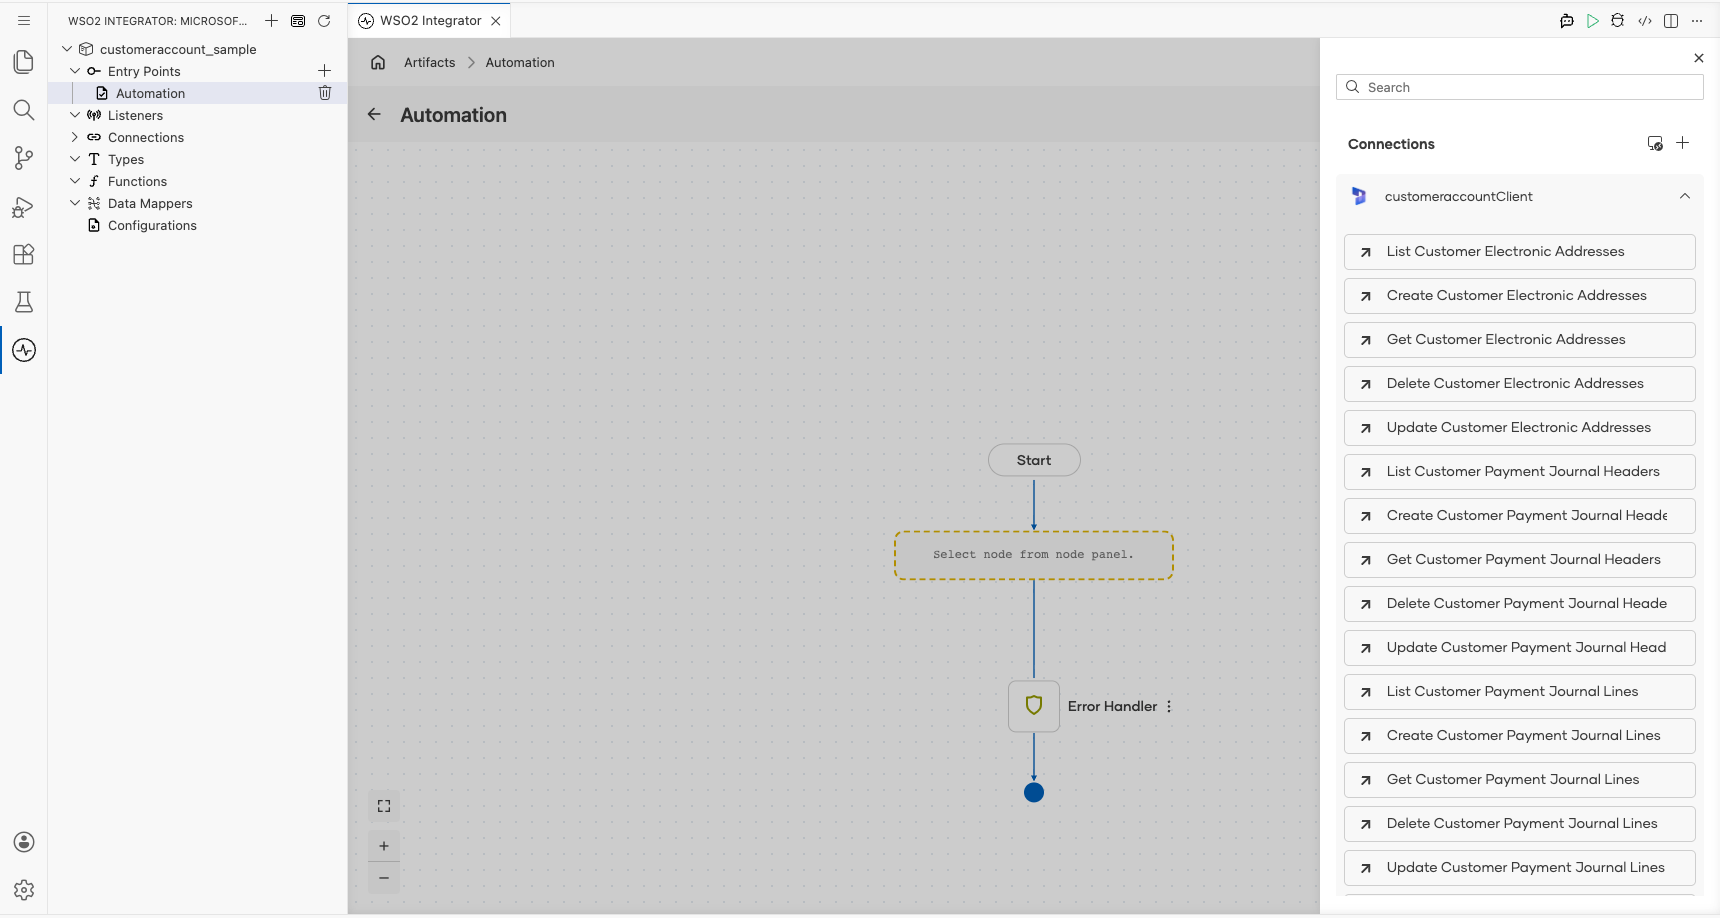Image resolution: width=1720 pixels, height=918 pixels.
Task: Choose List Customer Electronic Addresses
Action: tap(1520, 252)
